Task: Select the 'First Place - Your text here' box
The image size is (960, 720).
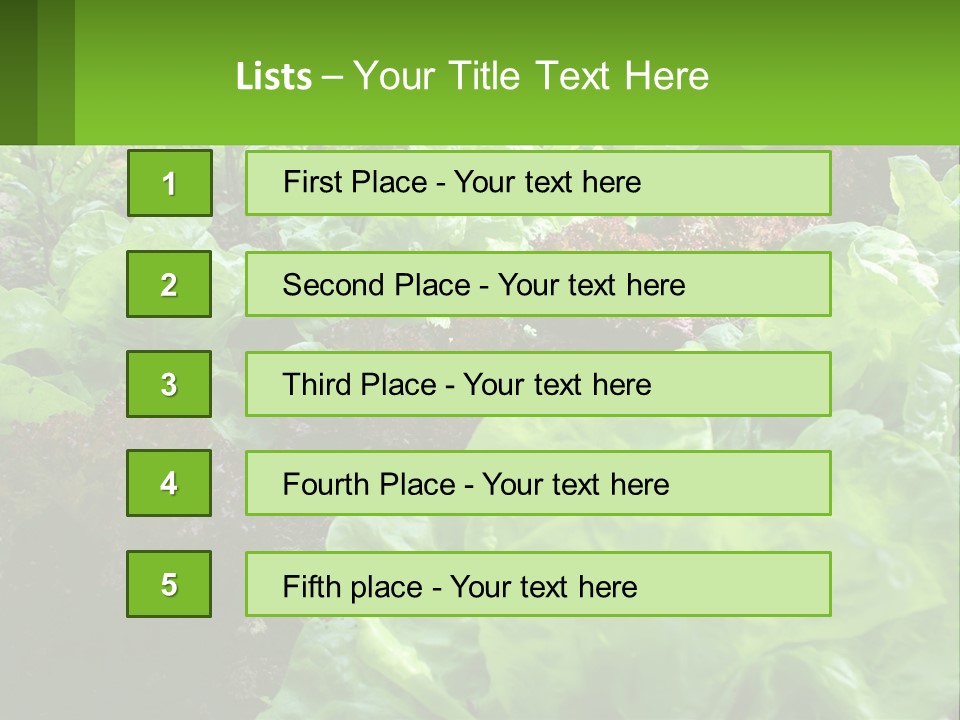Action: coord(538,183)
